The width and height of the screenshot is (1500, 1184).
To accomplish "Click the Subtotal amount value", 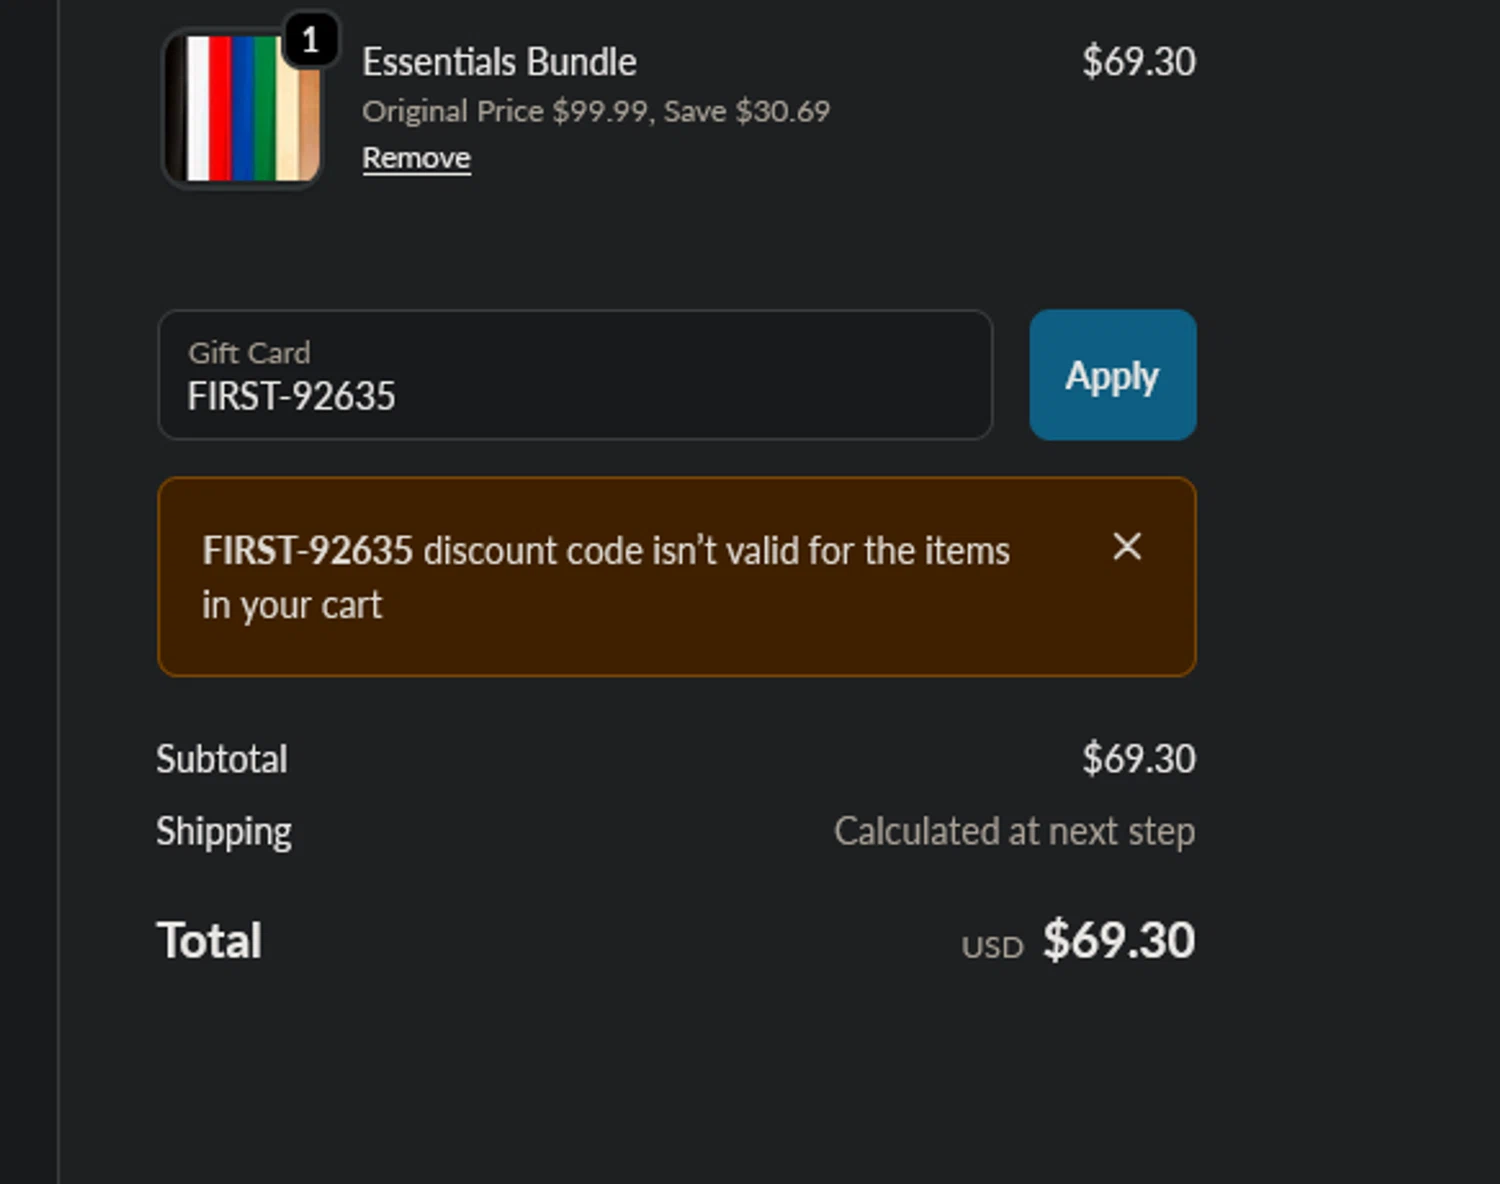I will pyautogui.click(x=1138, y=759).
